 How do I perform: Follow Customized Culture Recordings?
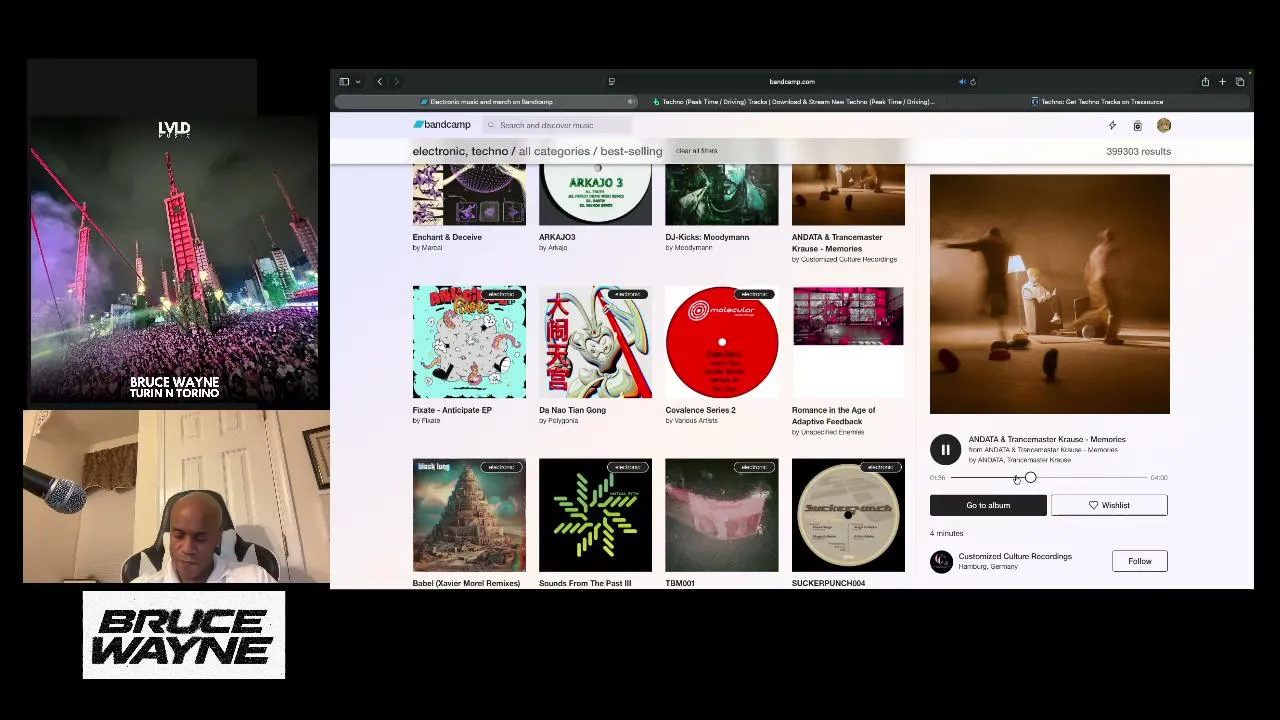(x=1140, y=561)
